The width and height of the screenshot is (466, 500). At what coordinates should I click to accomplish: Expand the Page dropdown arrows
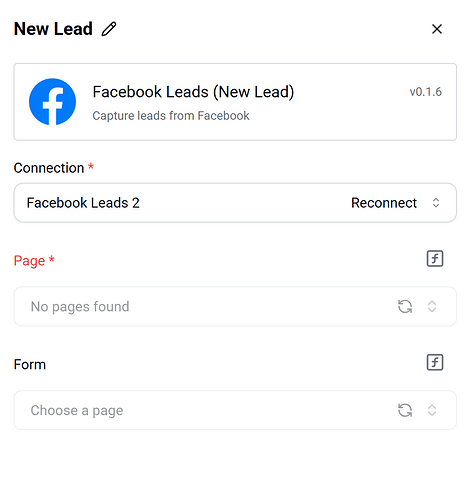point(432,306)
